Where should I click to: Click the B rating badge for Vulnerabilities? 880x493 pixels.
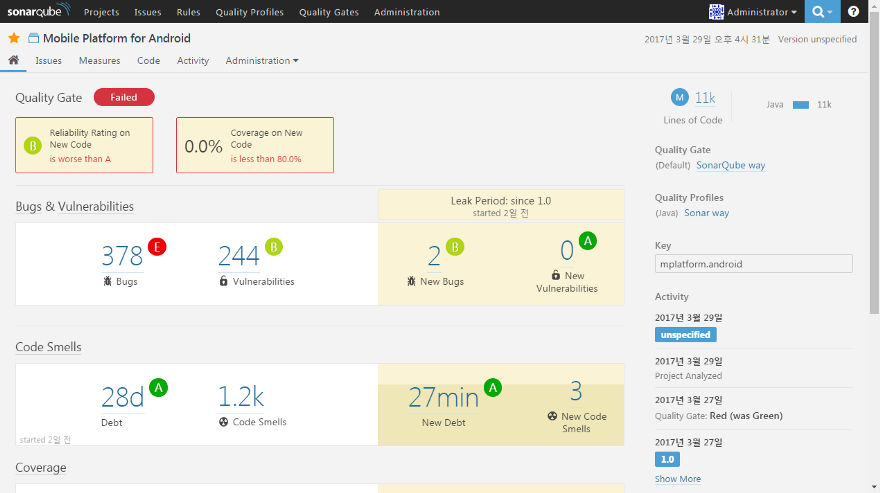coord(274,246)
